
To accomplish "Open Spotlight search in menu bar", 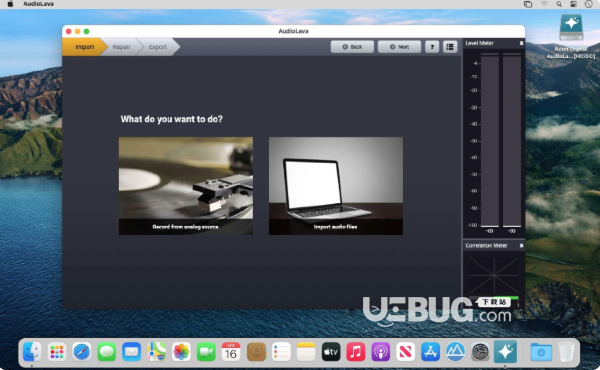I will click(559, 4).
